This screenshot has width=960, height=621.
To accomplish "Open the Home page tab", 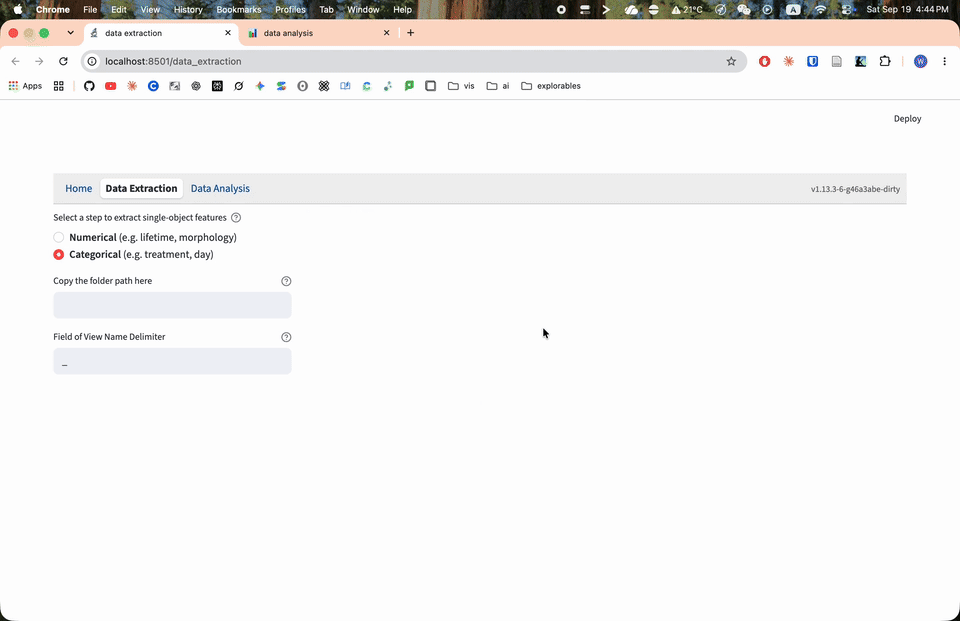I will [78, 189].
